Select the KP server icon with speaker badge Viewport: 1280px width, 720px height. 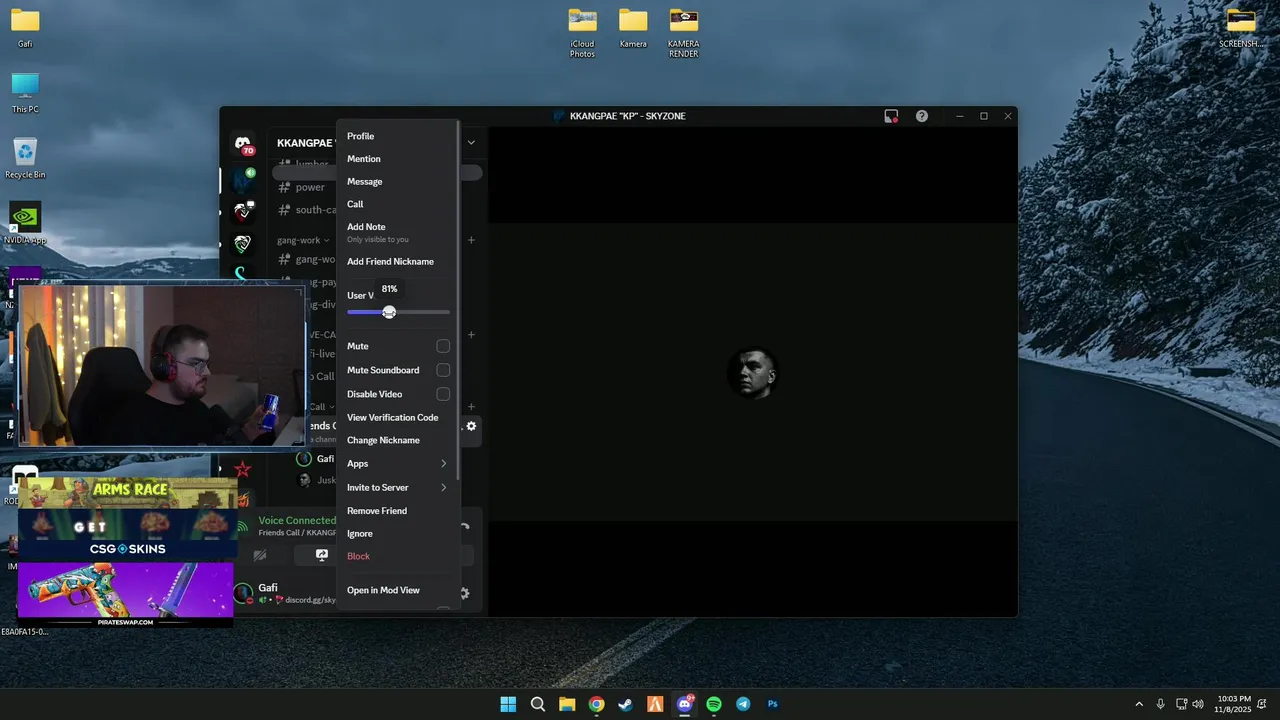click(x=243, y=180)
